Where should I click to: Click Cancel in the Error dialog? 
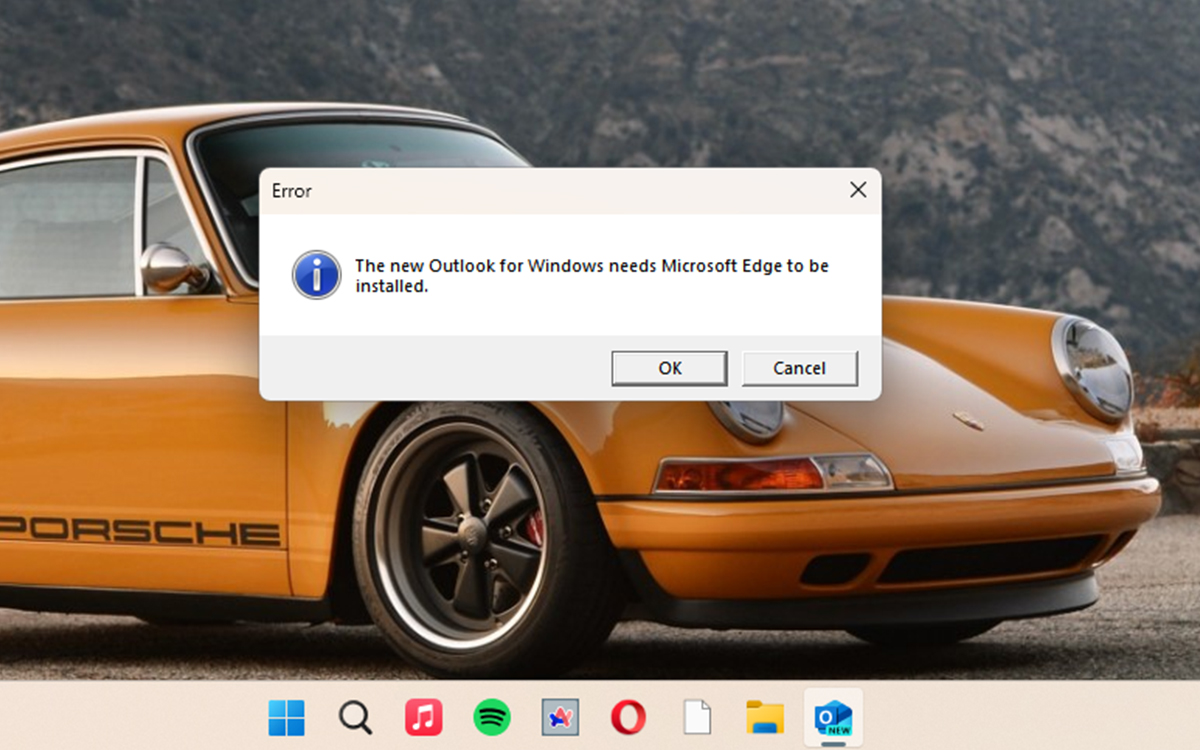pos(799,368)
